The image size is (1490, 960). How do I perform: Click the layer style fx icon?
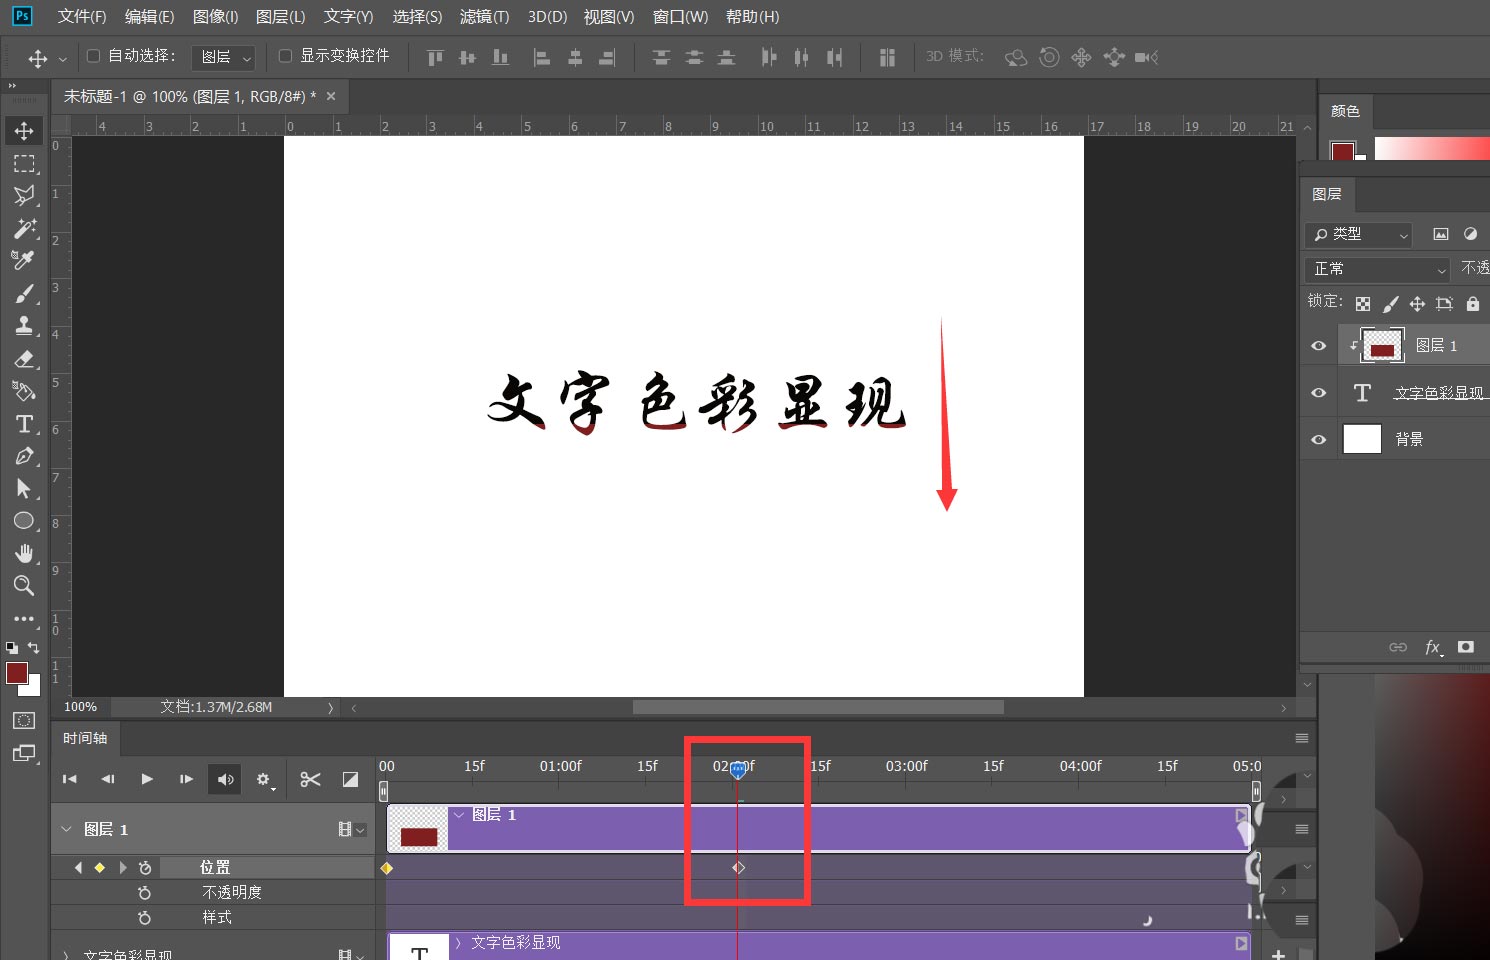point(1433,647)
